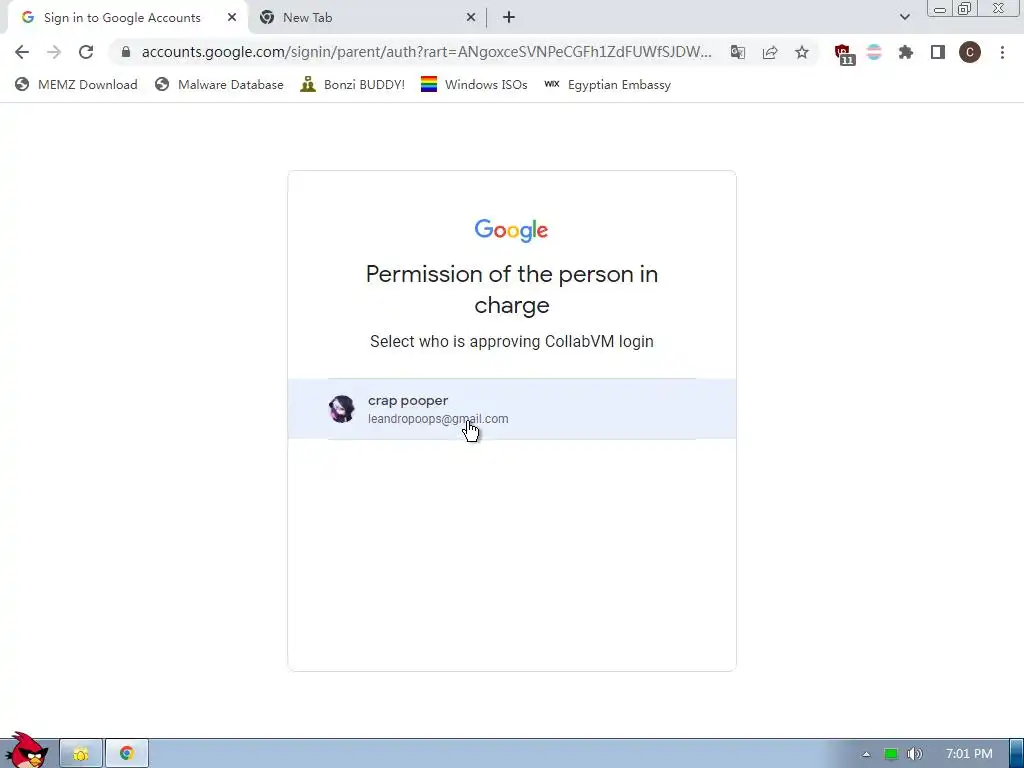Click the 7:01 PM clock

coord(969,754)
